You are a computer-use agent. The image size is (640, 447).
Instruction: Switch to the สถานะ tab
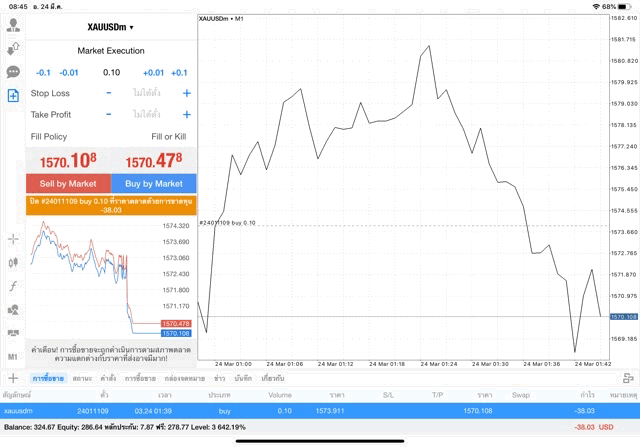(x=82, y=379)
